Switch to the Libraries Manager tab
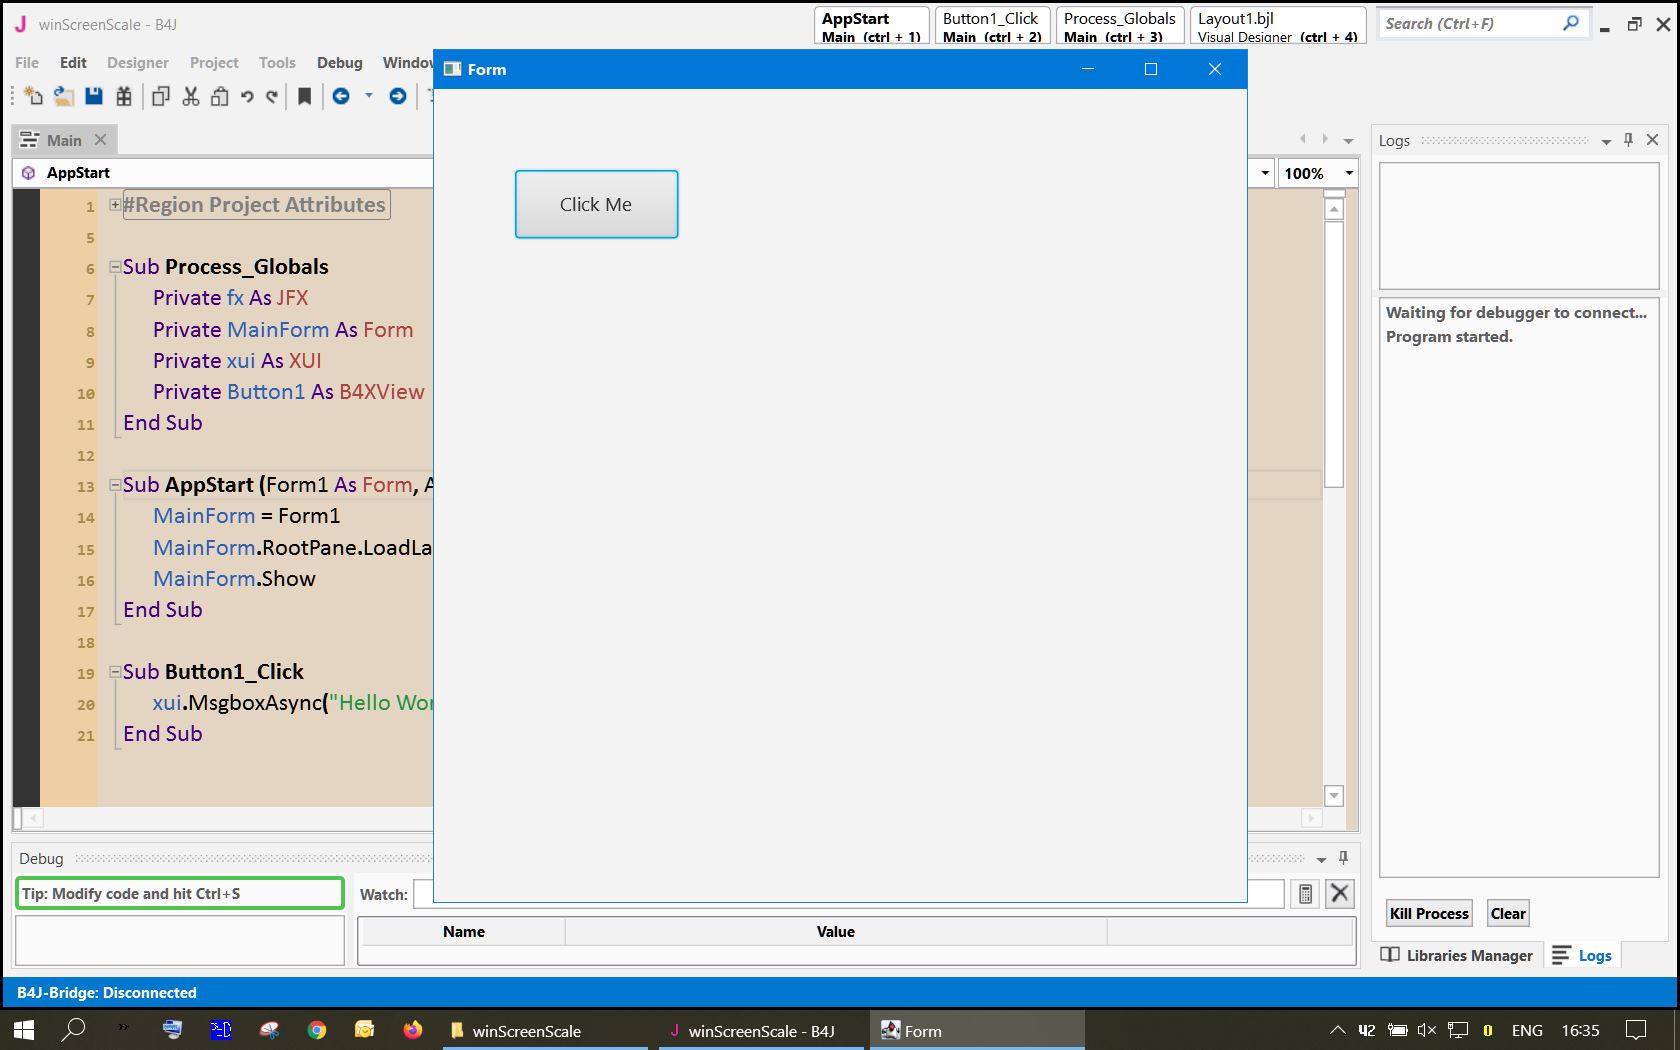This screenshot has height=1050, width=1680. pyautogui.click(x=1457, y=955)
